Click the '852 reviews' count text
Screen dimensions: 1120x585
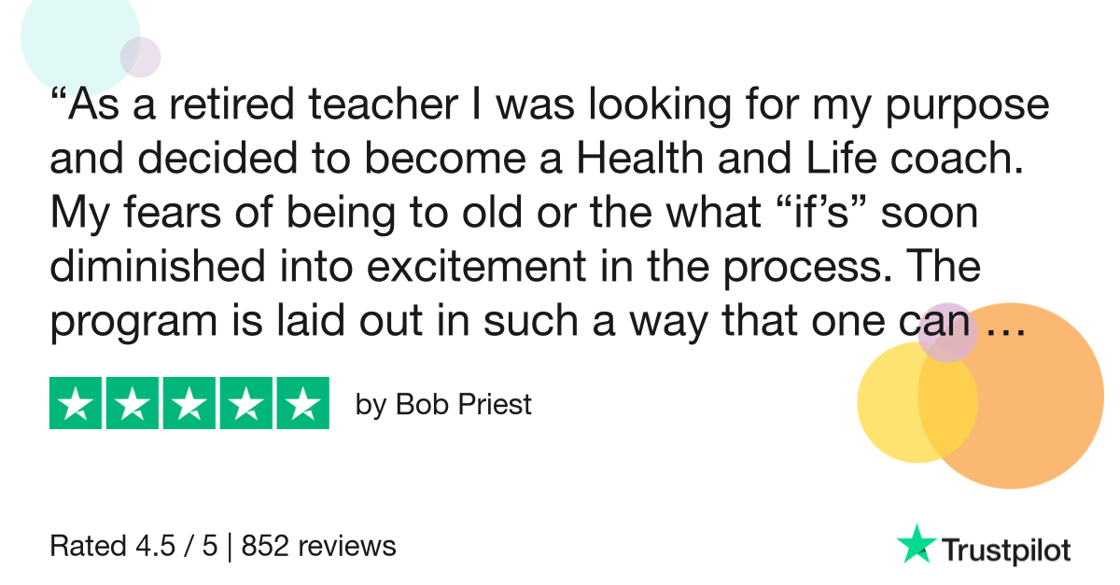[319, 546]
